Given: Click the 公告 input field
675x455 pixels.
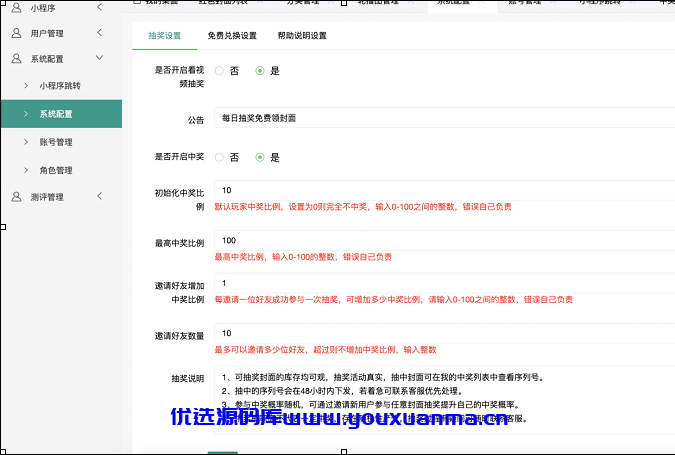Looking at the screenshot, I should 444,118.
